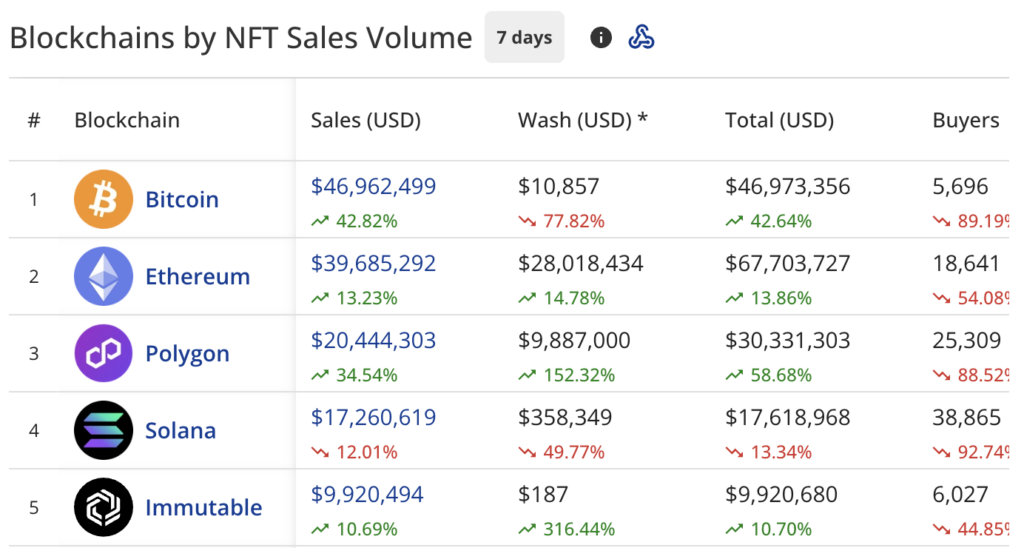The width and height of the screenshot is (1024, 548).
Task: Sort by the Wash (USD) column header
Action: [x=583, y=120]
